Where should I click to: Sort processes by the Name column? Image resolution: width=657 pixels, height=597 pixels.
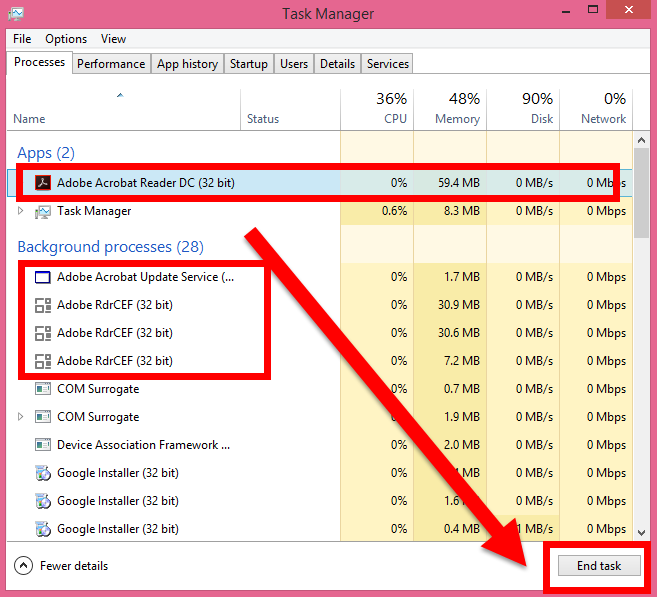pyautogui.click(x=124, y=110)
